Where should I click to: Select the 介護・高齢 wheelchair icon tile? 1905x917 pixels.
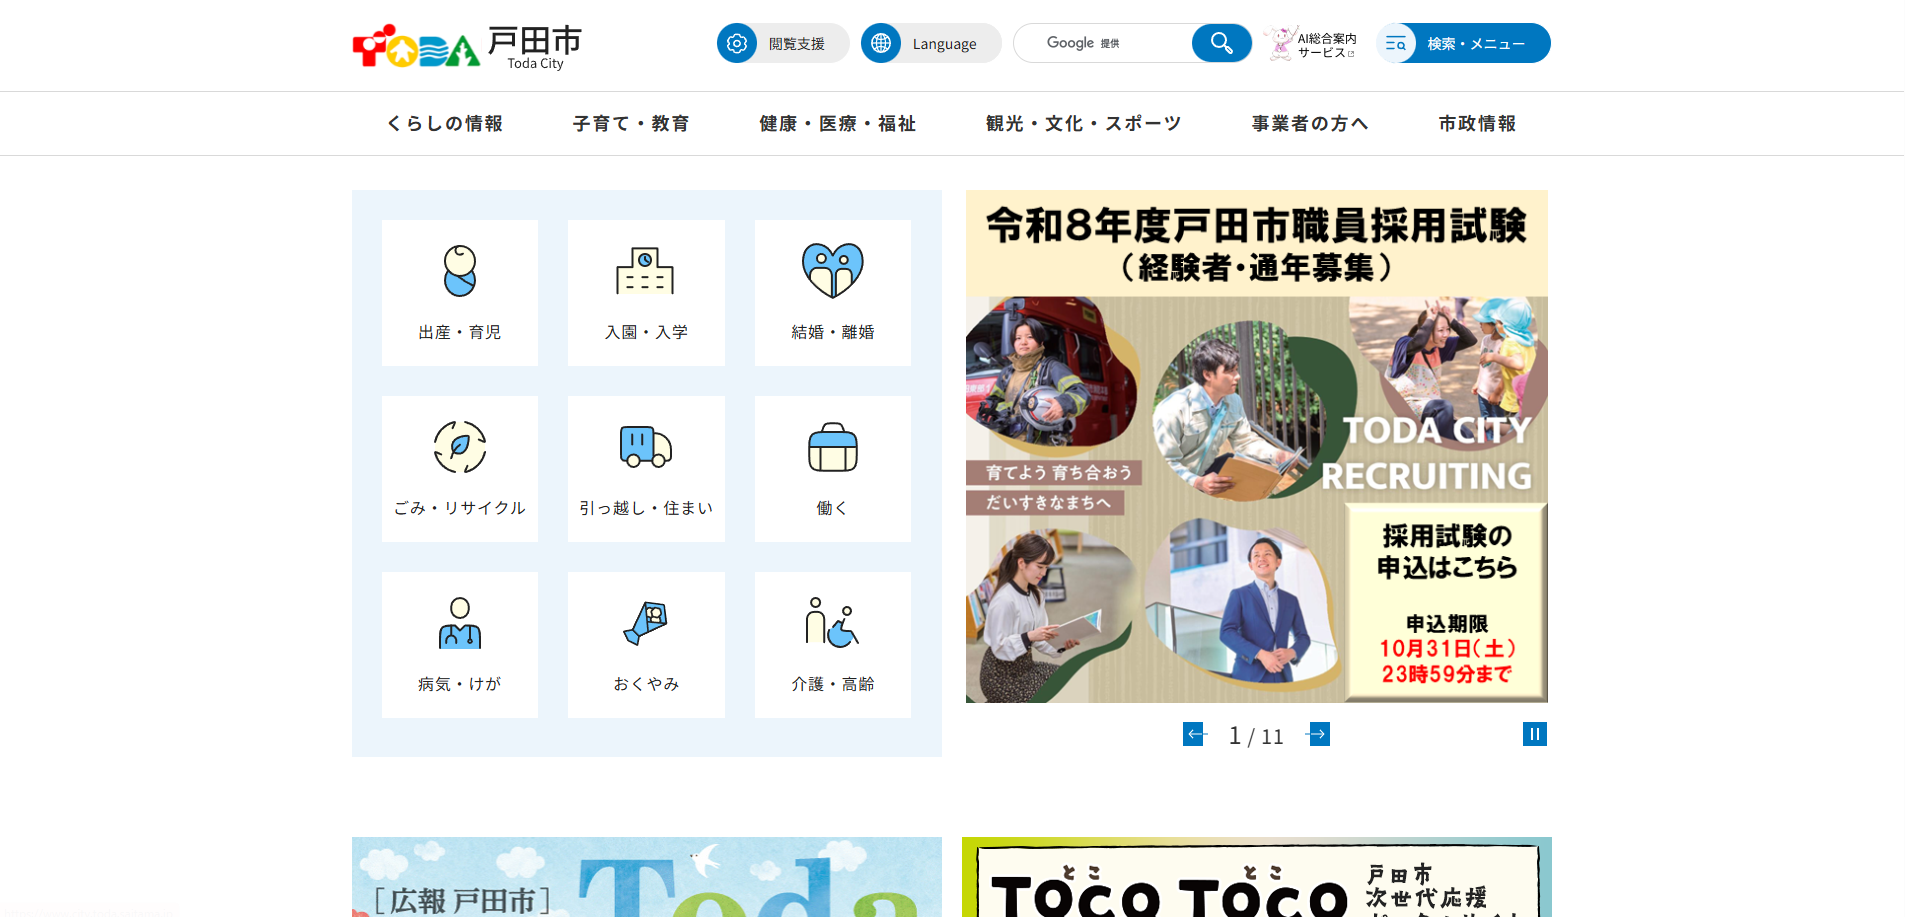click(x=833, y=645)
